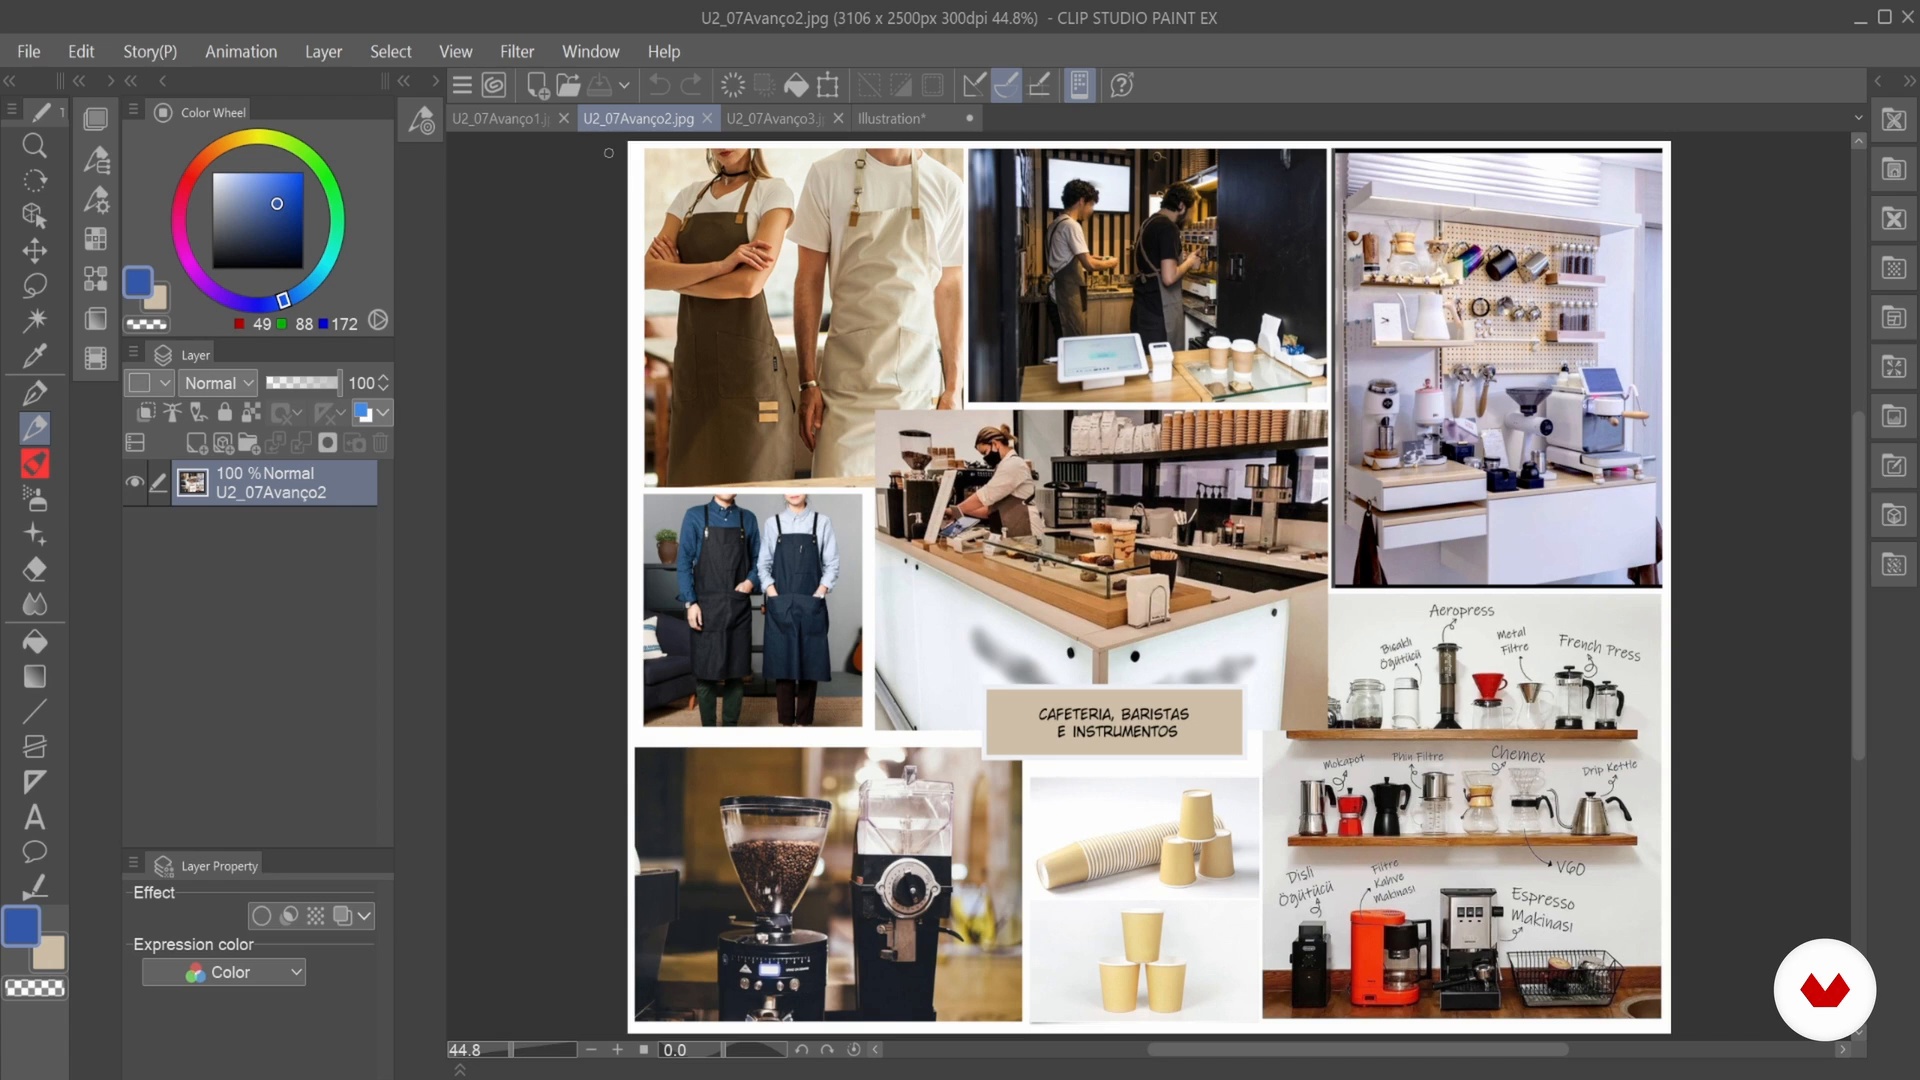Select the Correct line tool
Screen dimensions: 1920x1080
[x=34, y=887]
